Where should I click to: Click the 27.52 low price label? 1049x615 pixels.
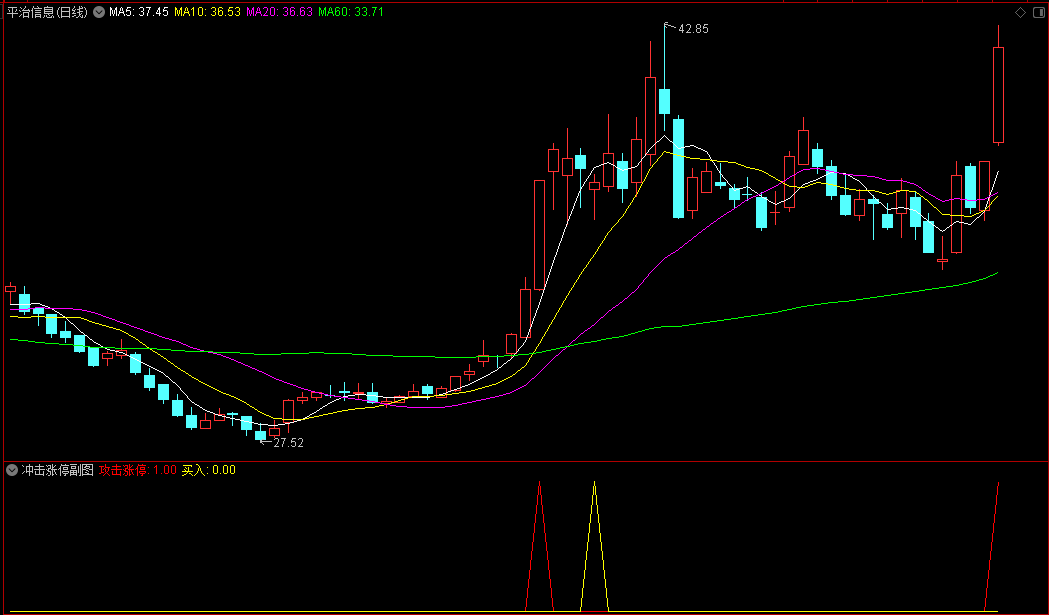tap(288, 442)
